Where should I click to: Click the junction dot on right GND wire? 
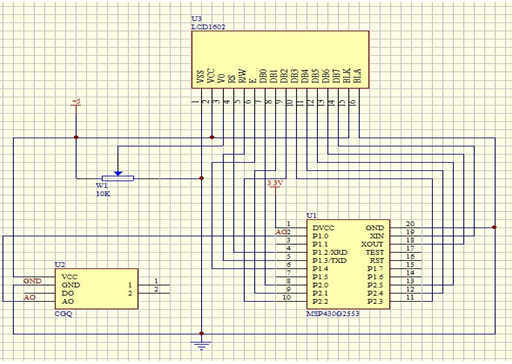point(494,227)
